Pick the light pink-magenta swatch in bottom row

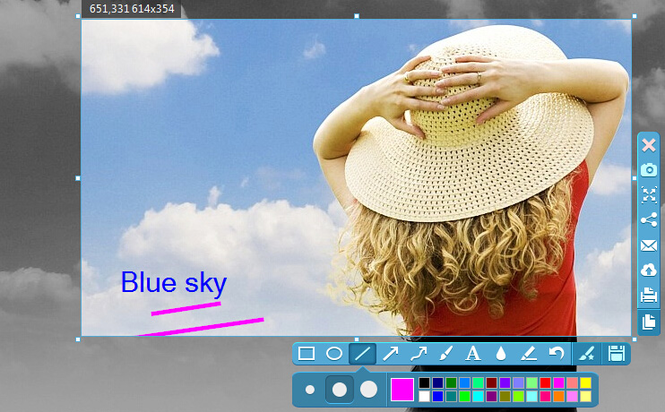pos(572,396)
